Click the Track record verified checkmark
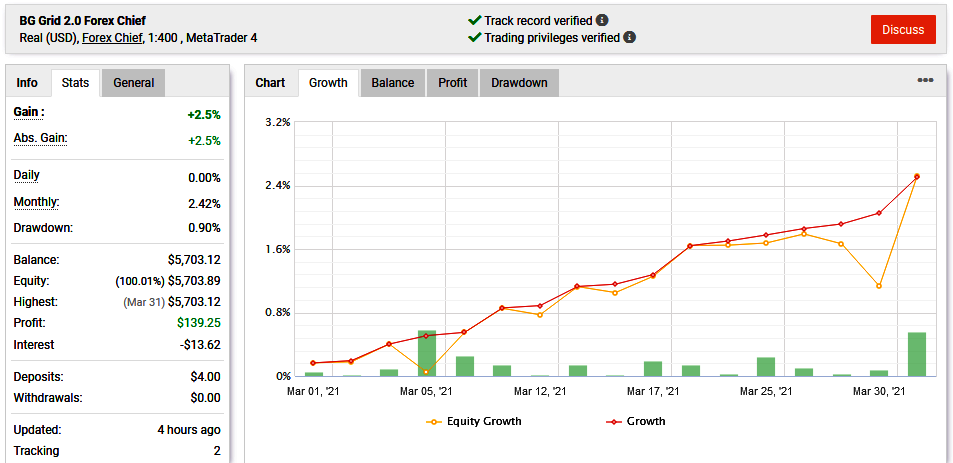Viewport: 953px width, 463px height. 475,21
